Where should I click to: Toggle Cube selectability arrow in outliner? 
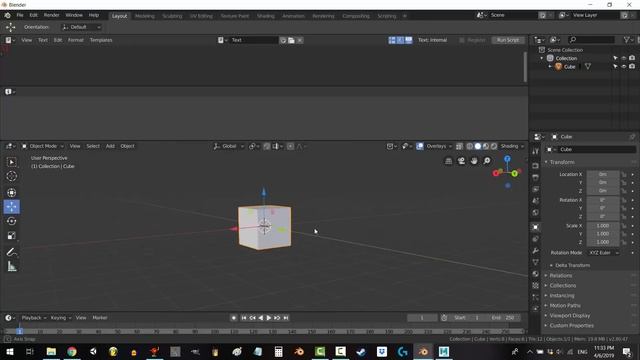tap(615, 67)
